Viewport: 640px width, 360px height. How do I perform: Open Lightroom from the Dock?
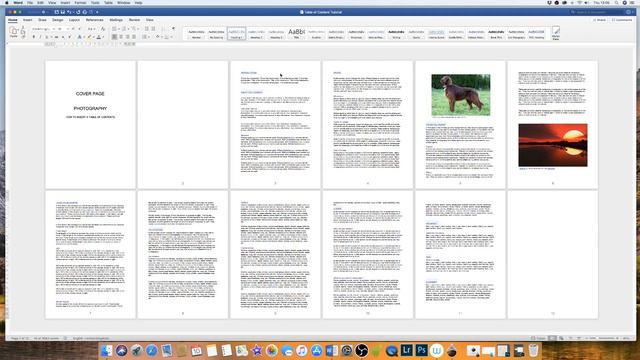tap(407, 350)
